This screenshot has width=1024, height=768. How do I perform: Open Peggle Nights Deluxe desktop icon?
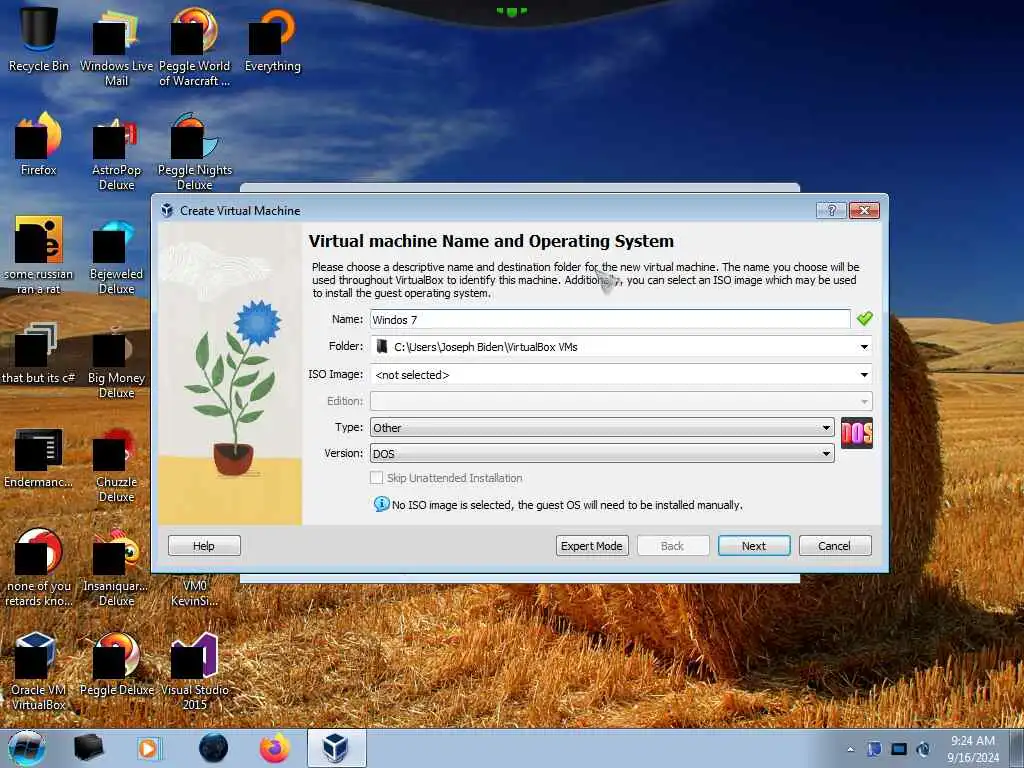pos(195,152)
